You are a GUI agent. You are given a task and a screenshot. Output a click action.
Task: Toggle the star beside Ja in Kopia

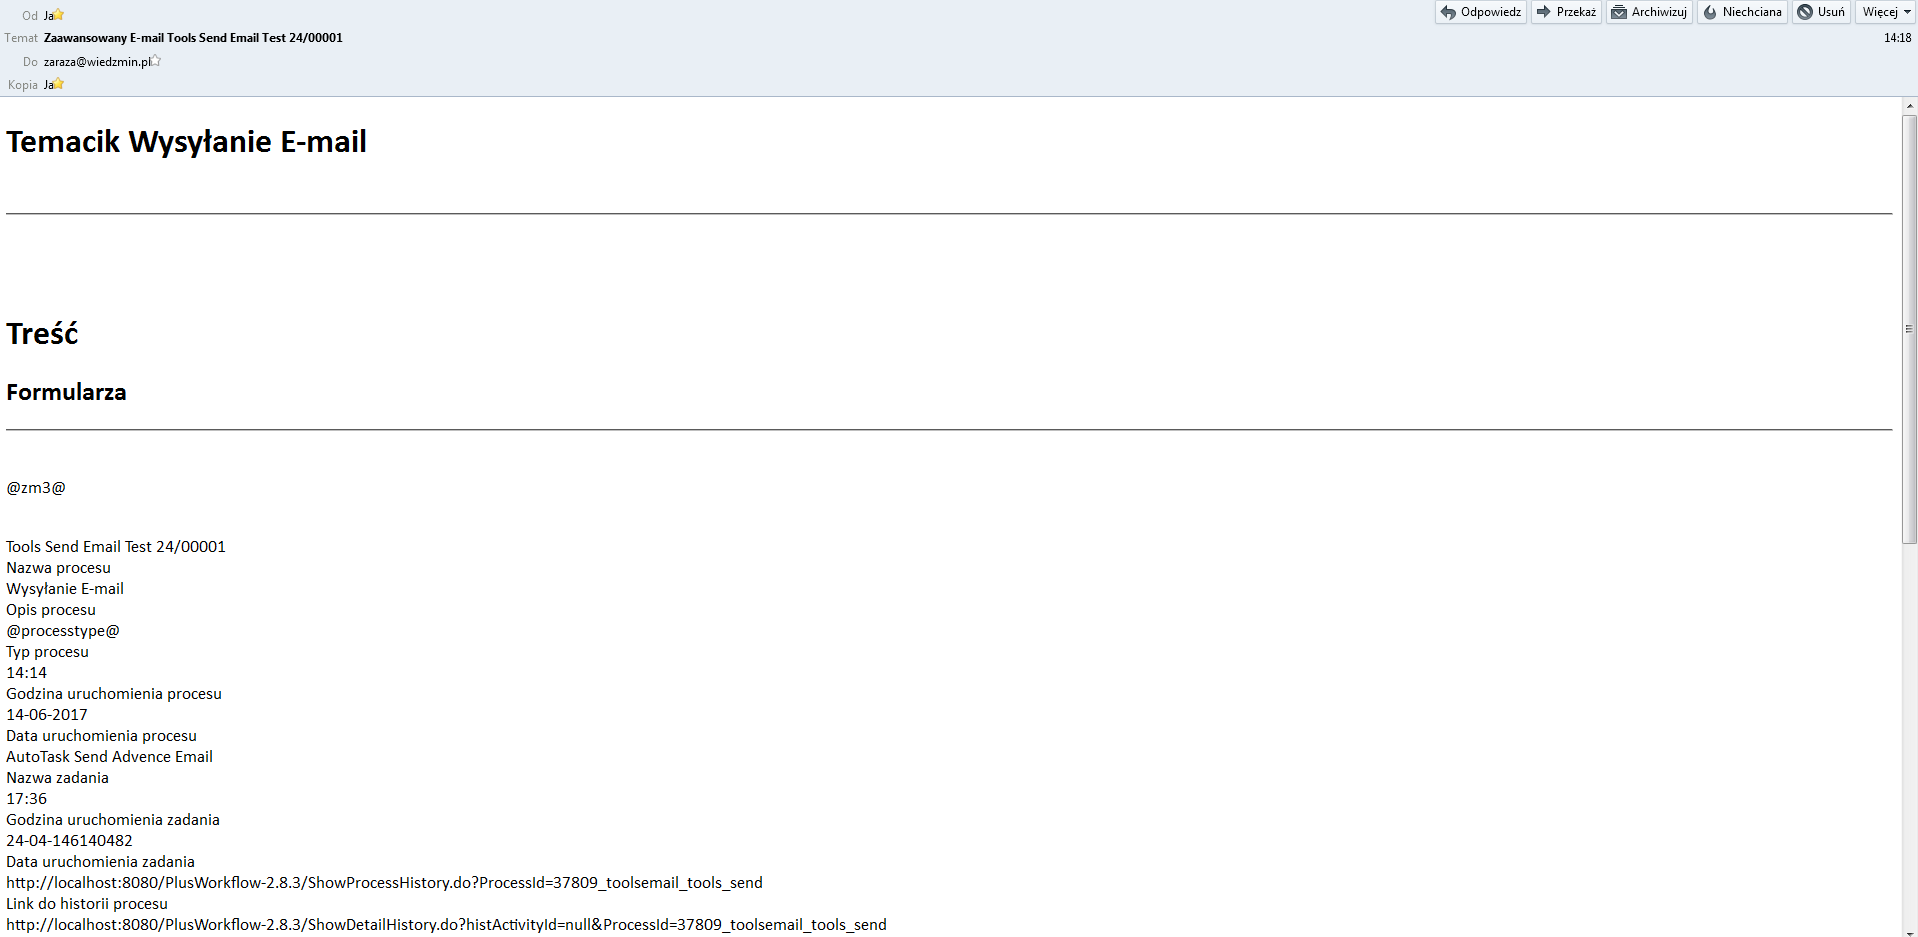pos(59,84)
